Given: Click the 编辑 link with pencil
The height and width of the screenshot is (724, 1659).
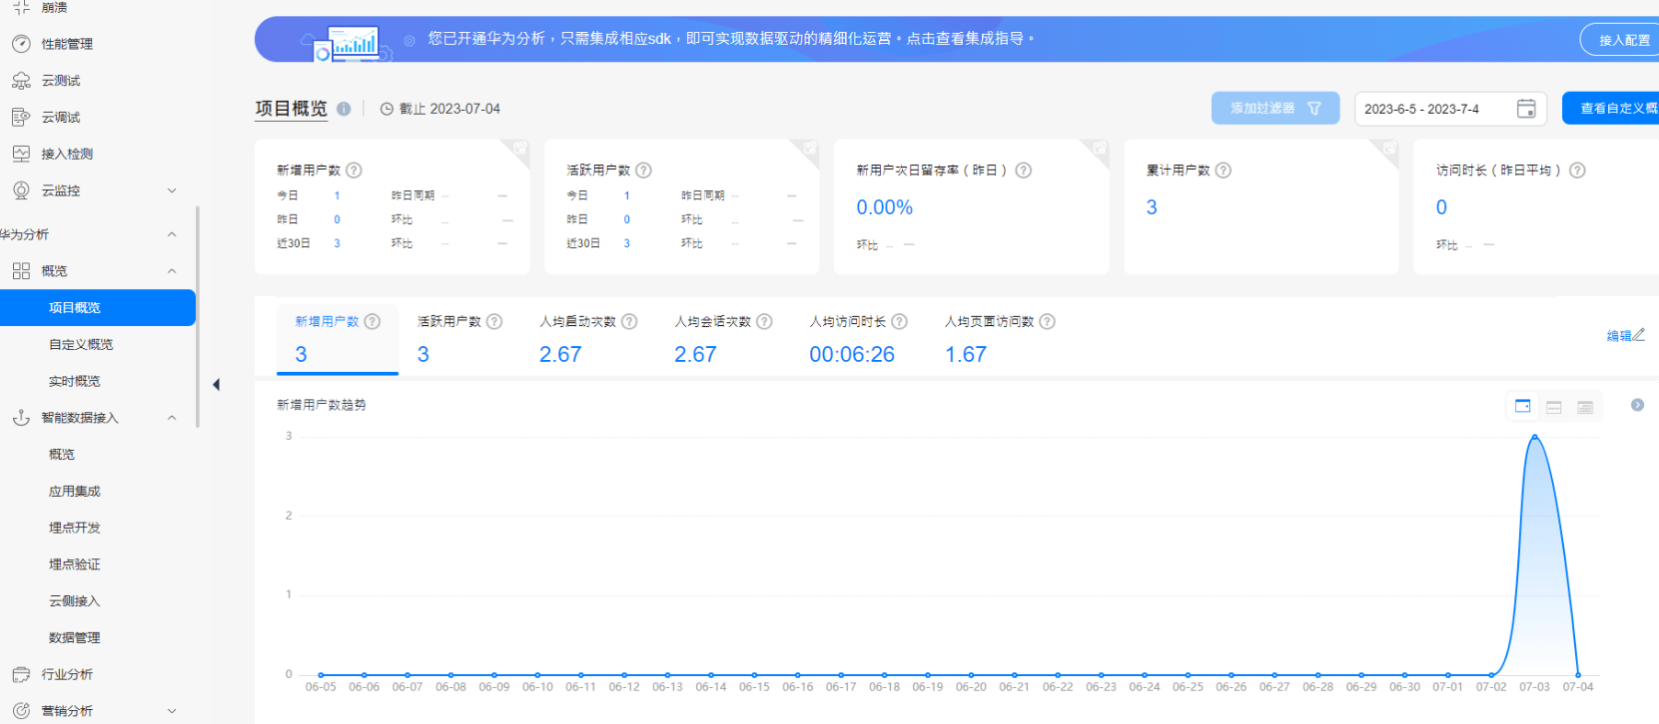Looking at the screenshot, I should (1626, 336).
